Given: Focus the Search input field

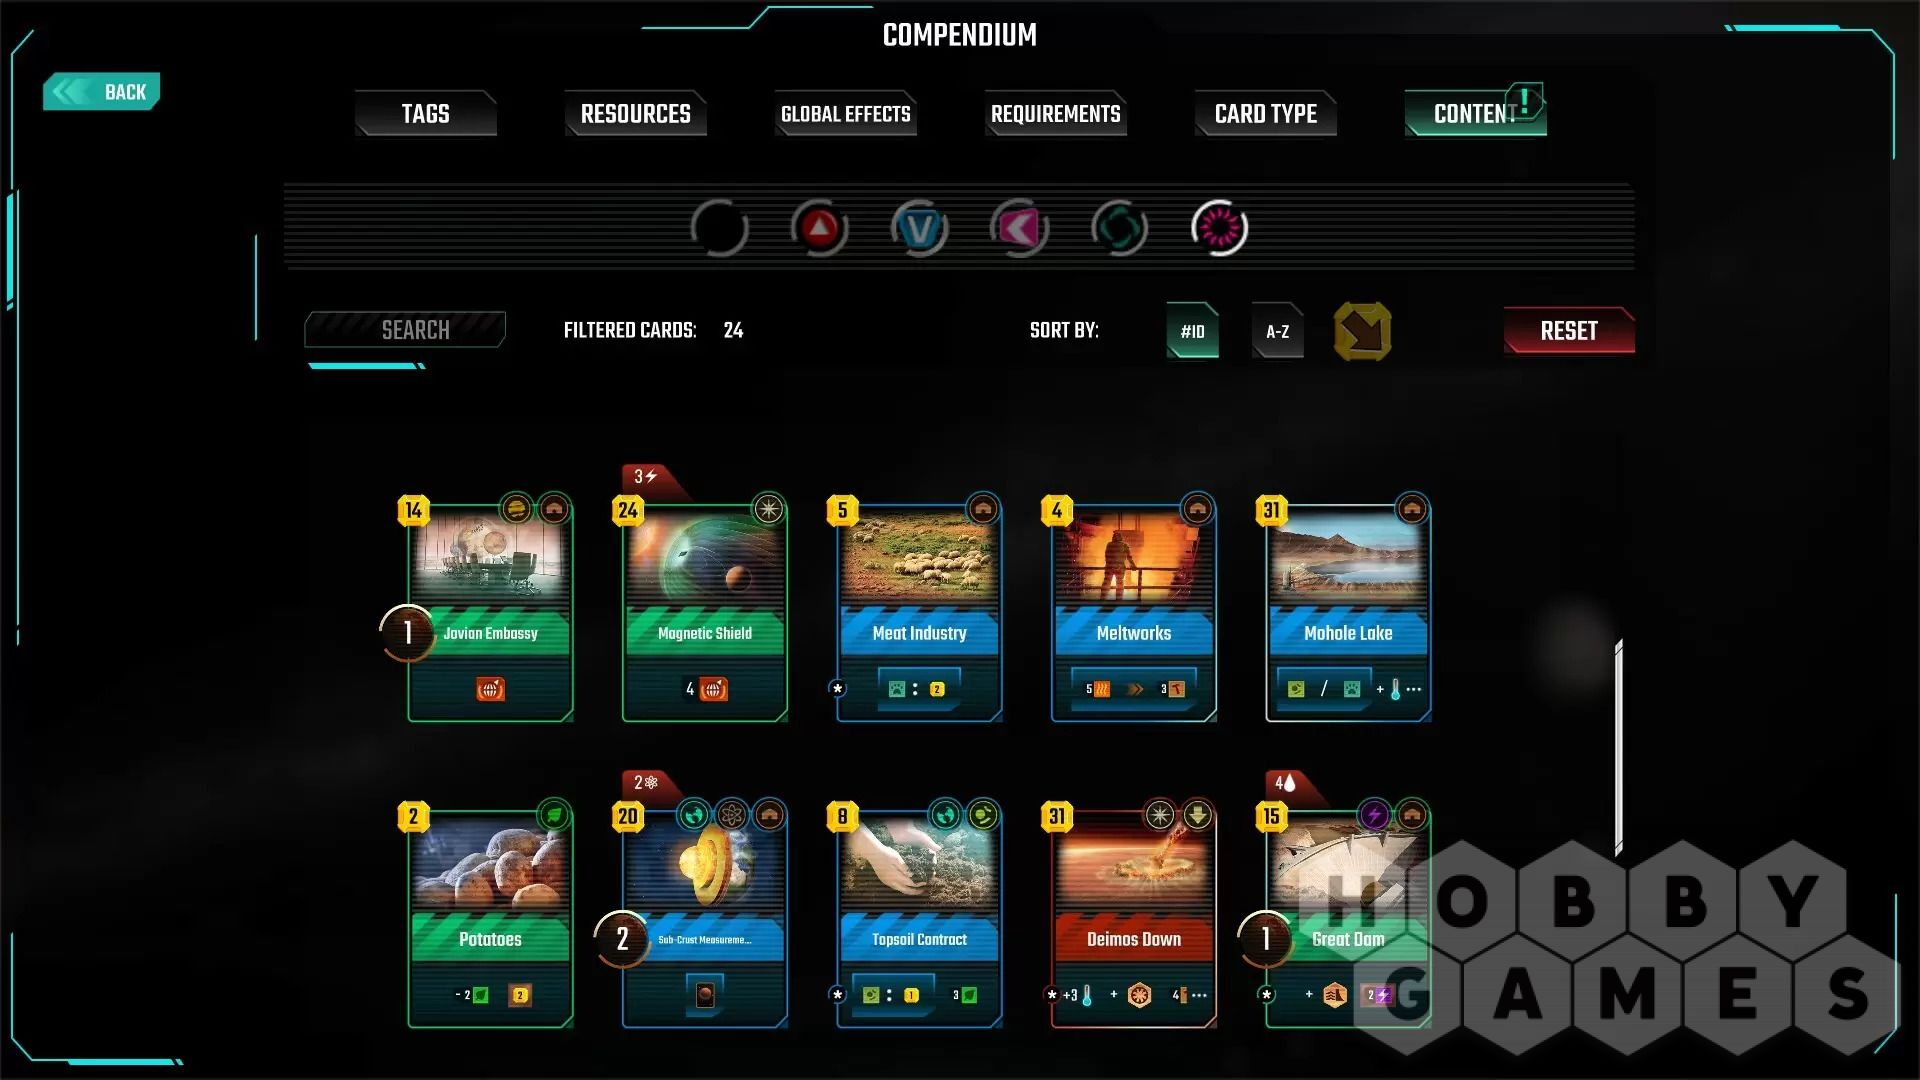Looking at the screenshot, I should pos(405,330).
